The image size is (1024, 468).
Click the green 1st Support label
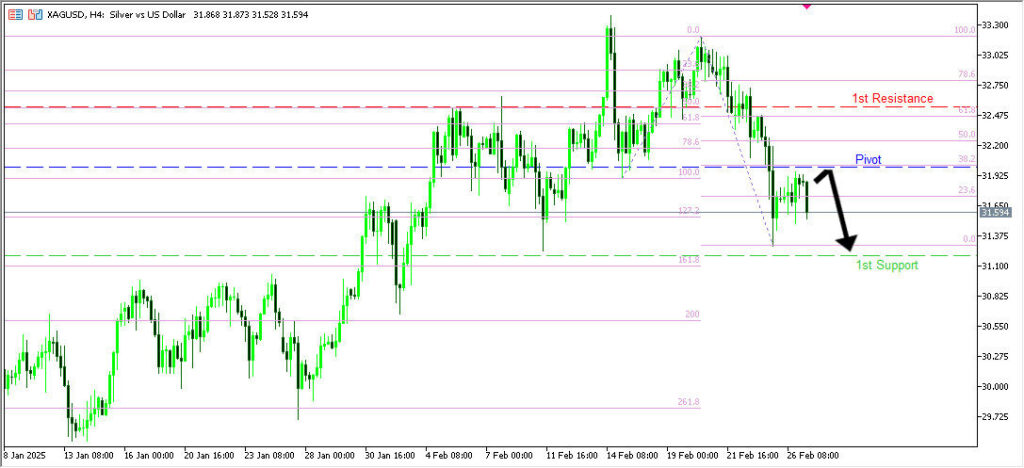pyautogui.click(x=886, y=266)
